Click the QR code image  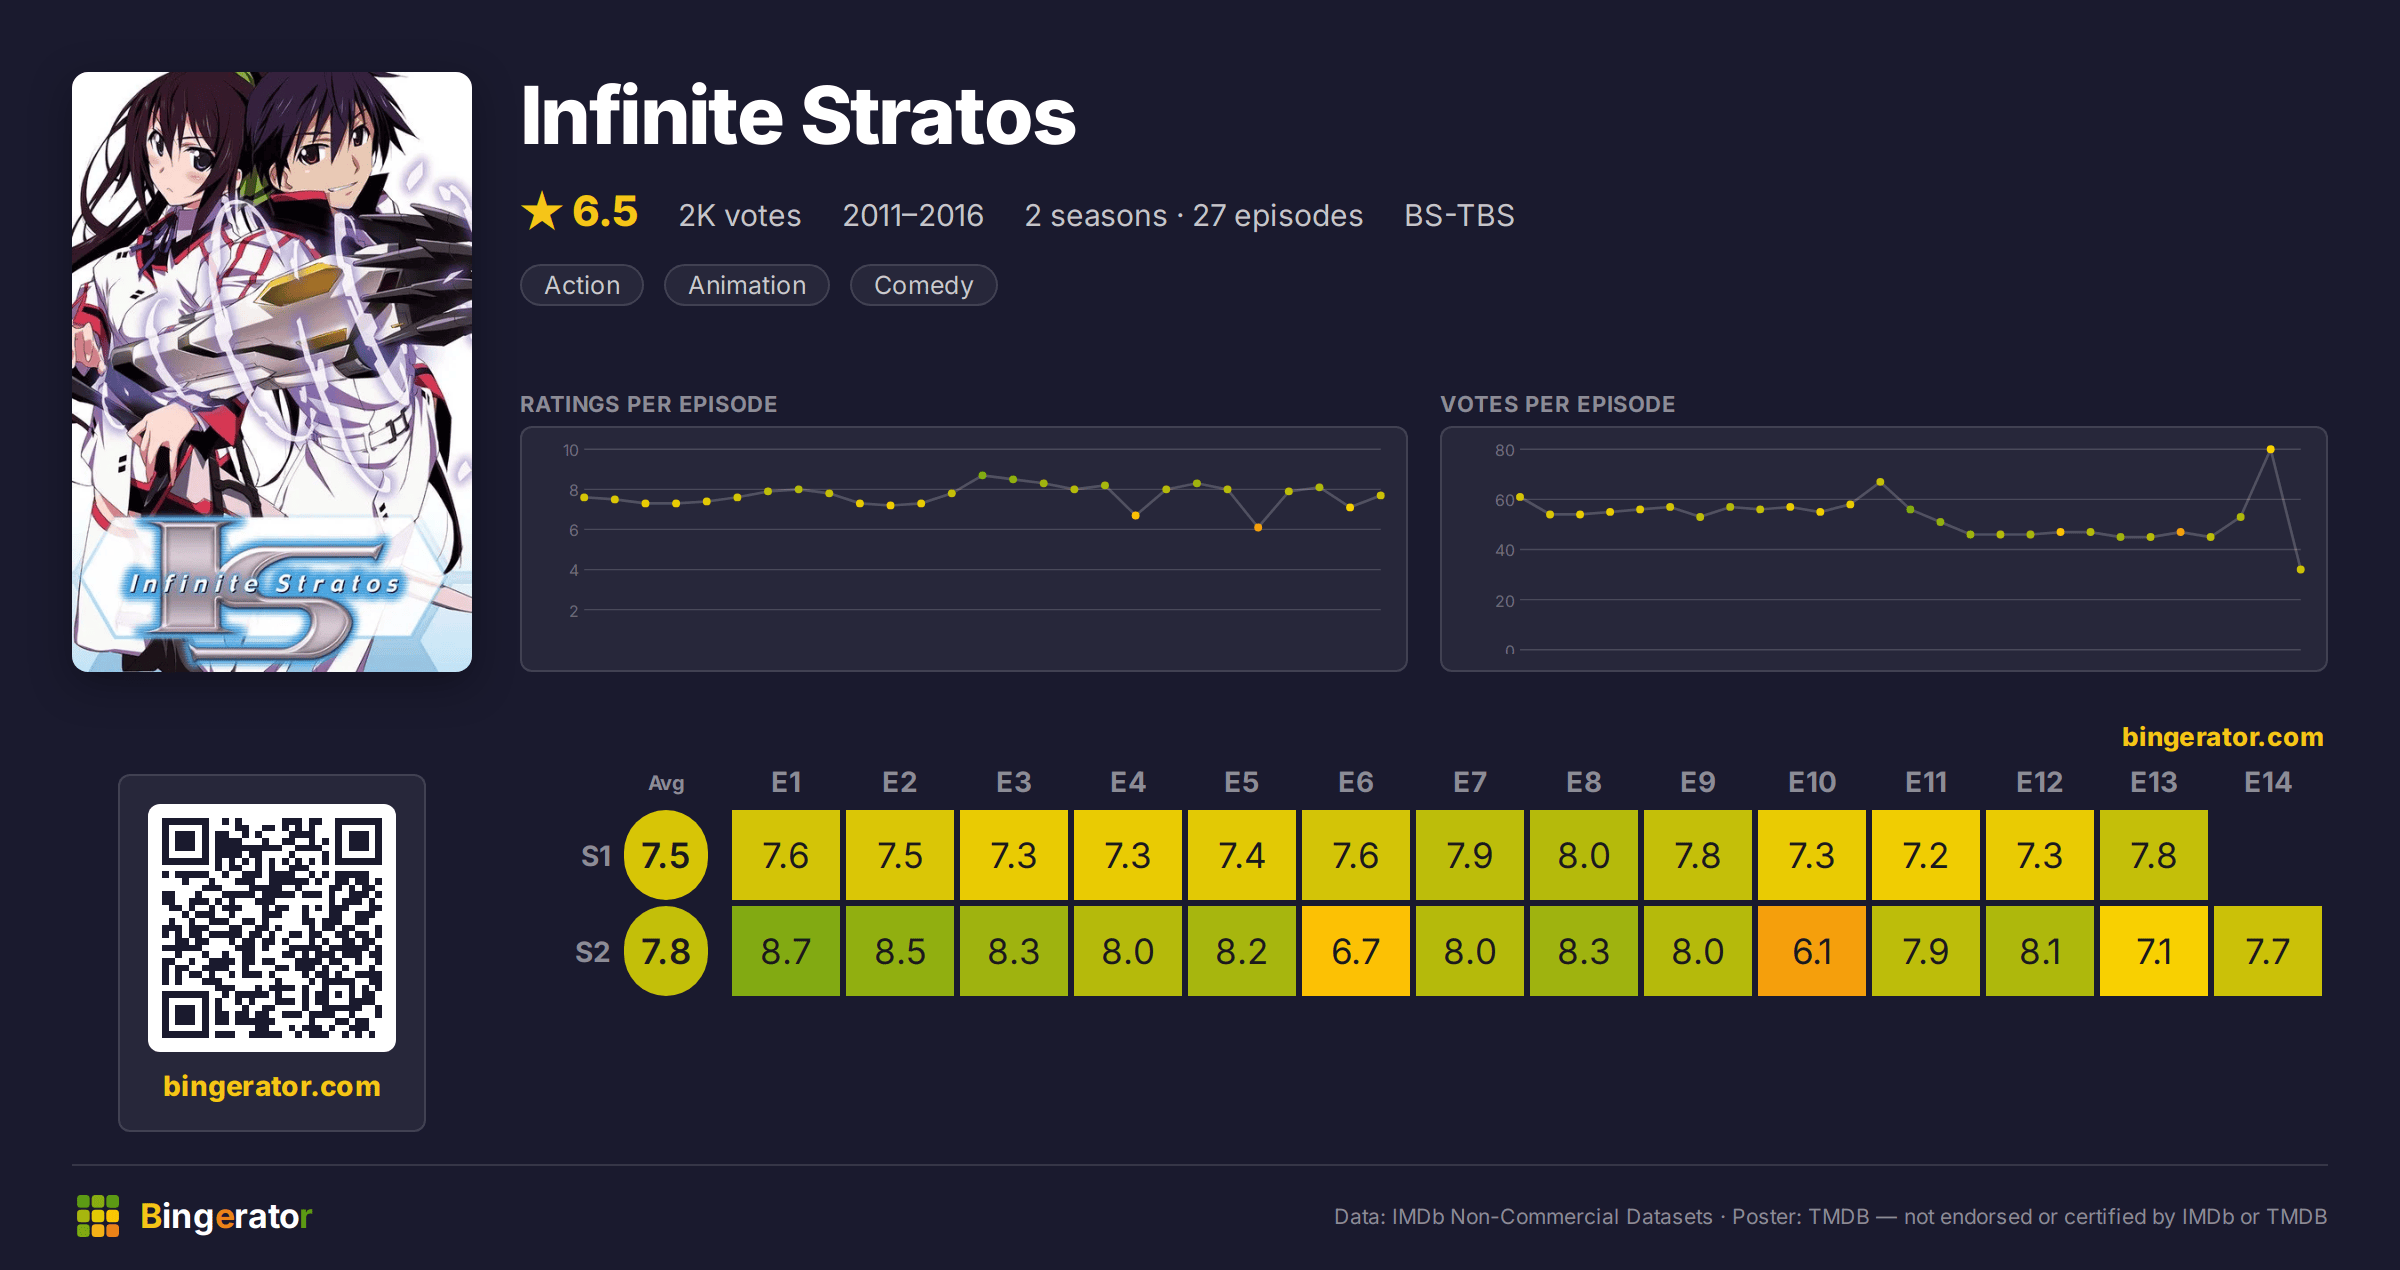pyautogui.click(x=272, y=928)
